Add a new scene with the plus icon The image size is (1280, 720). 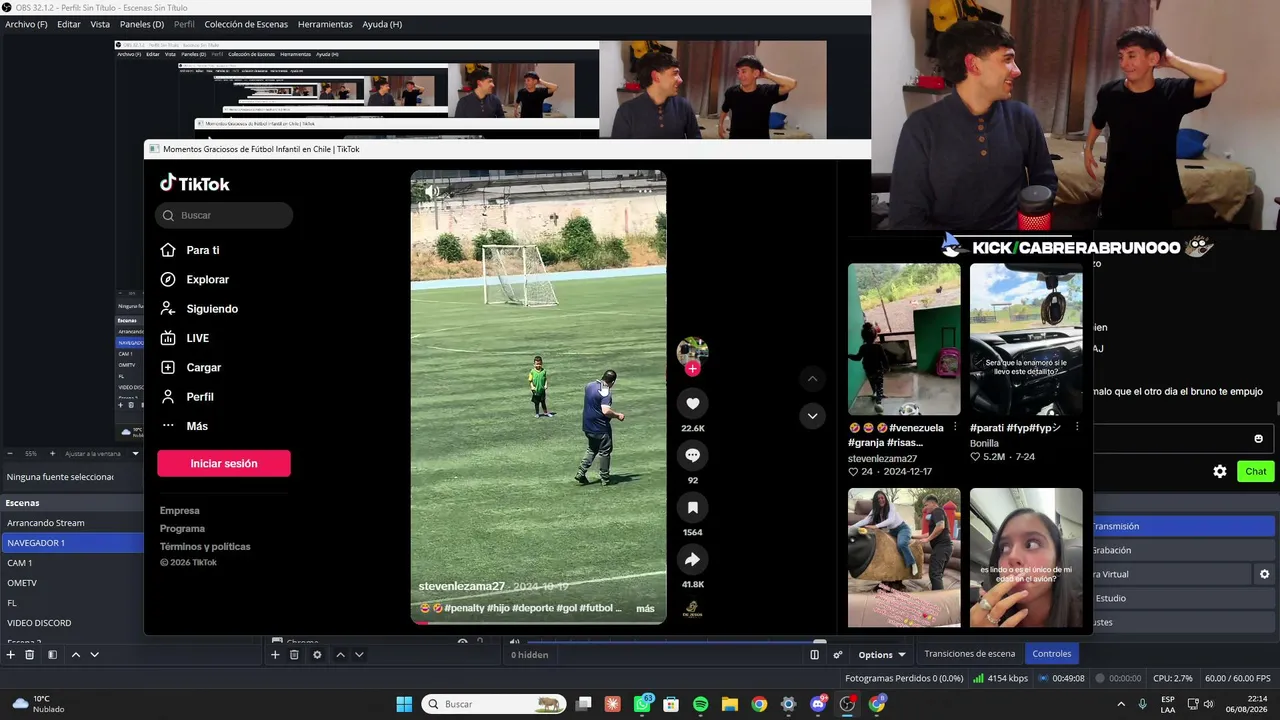(11, 655)
